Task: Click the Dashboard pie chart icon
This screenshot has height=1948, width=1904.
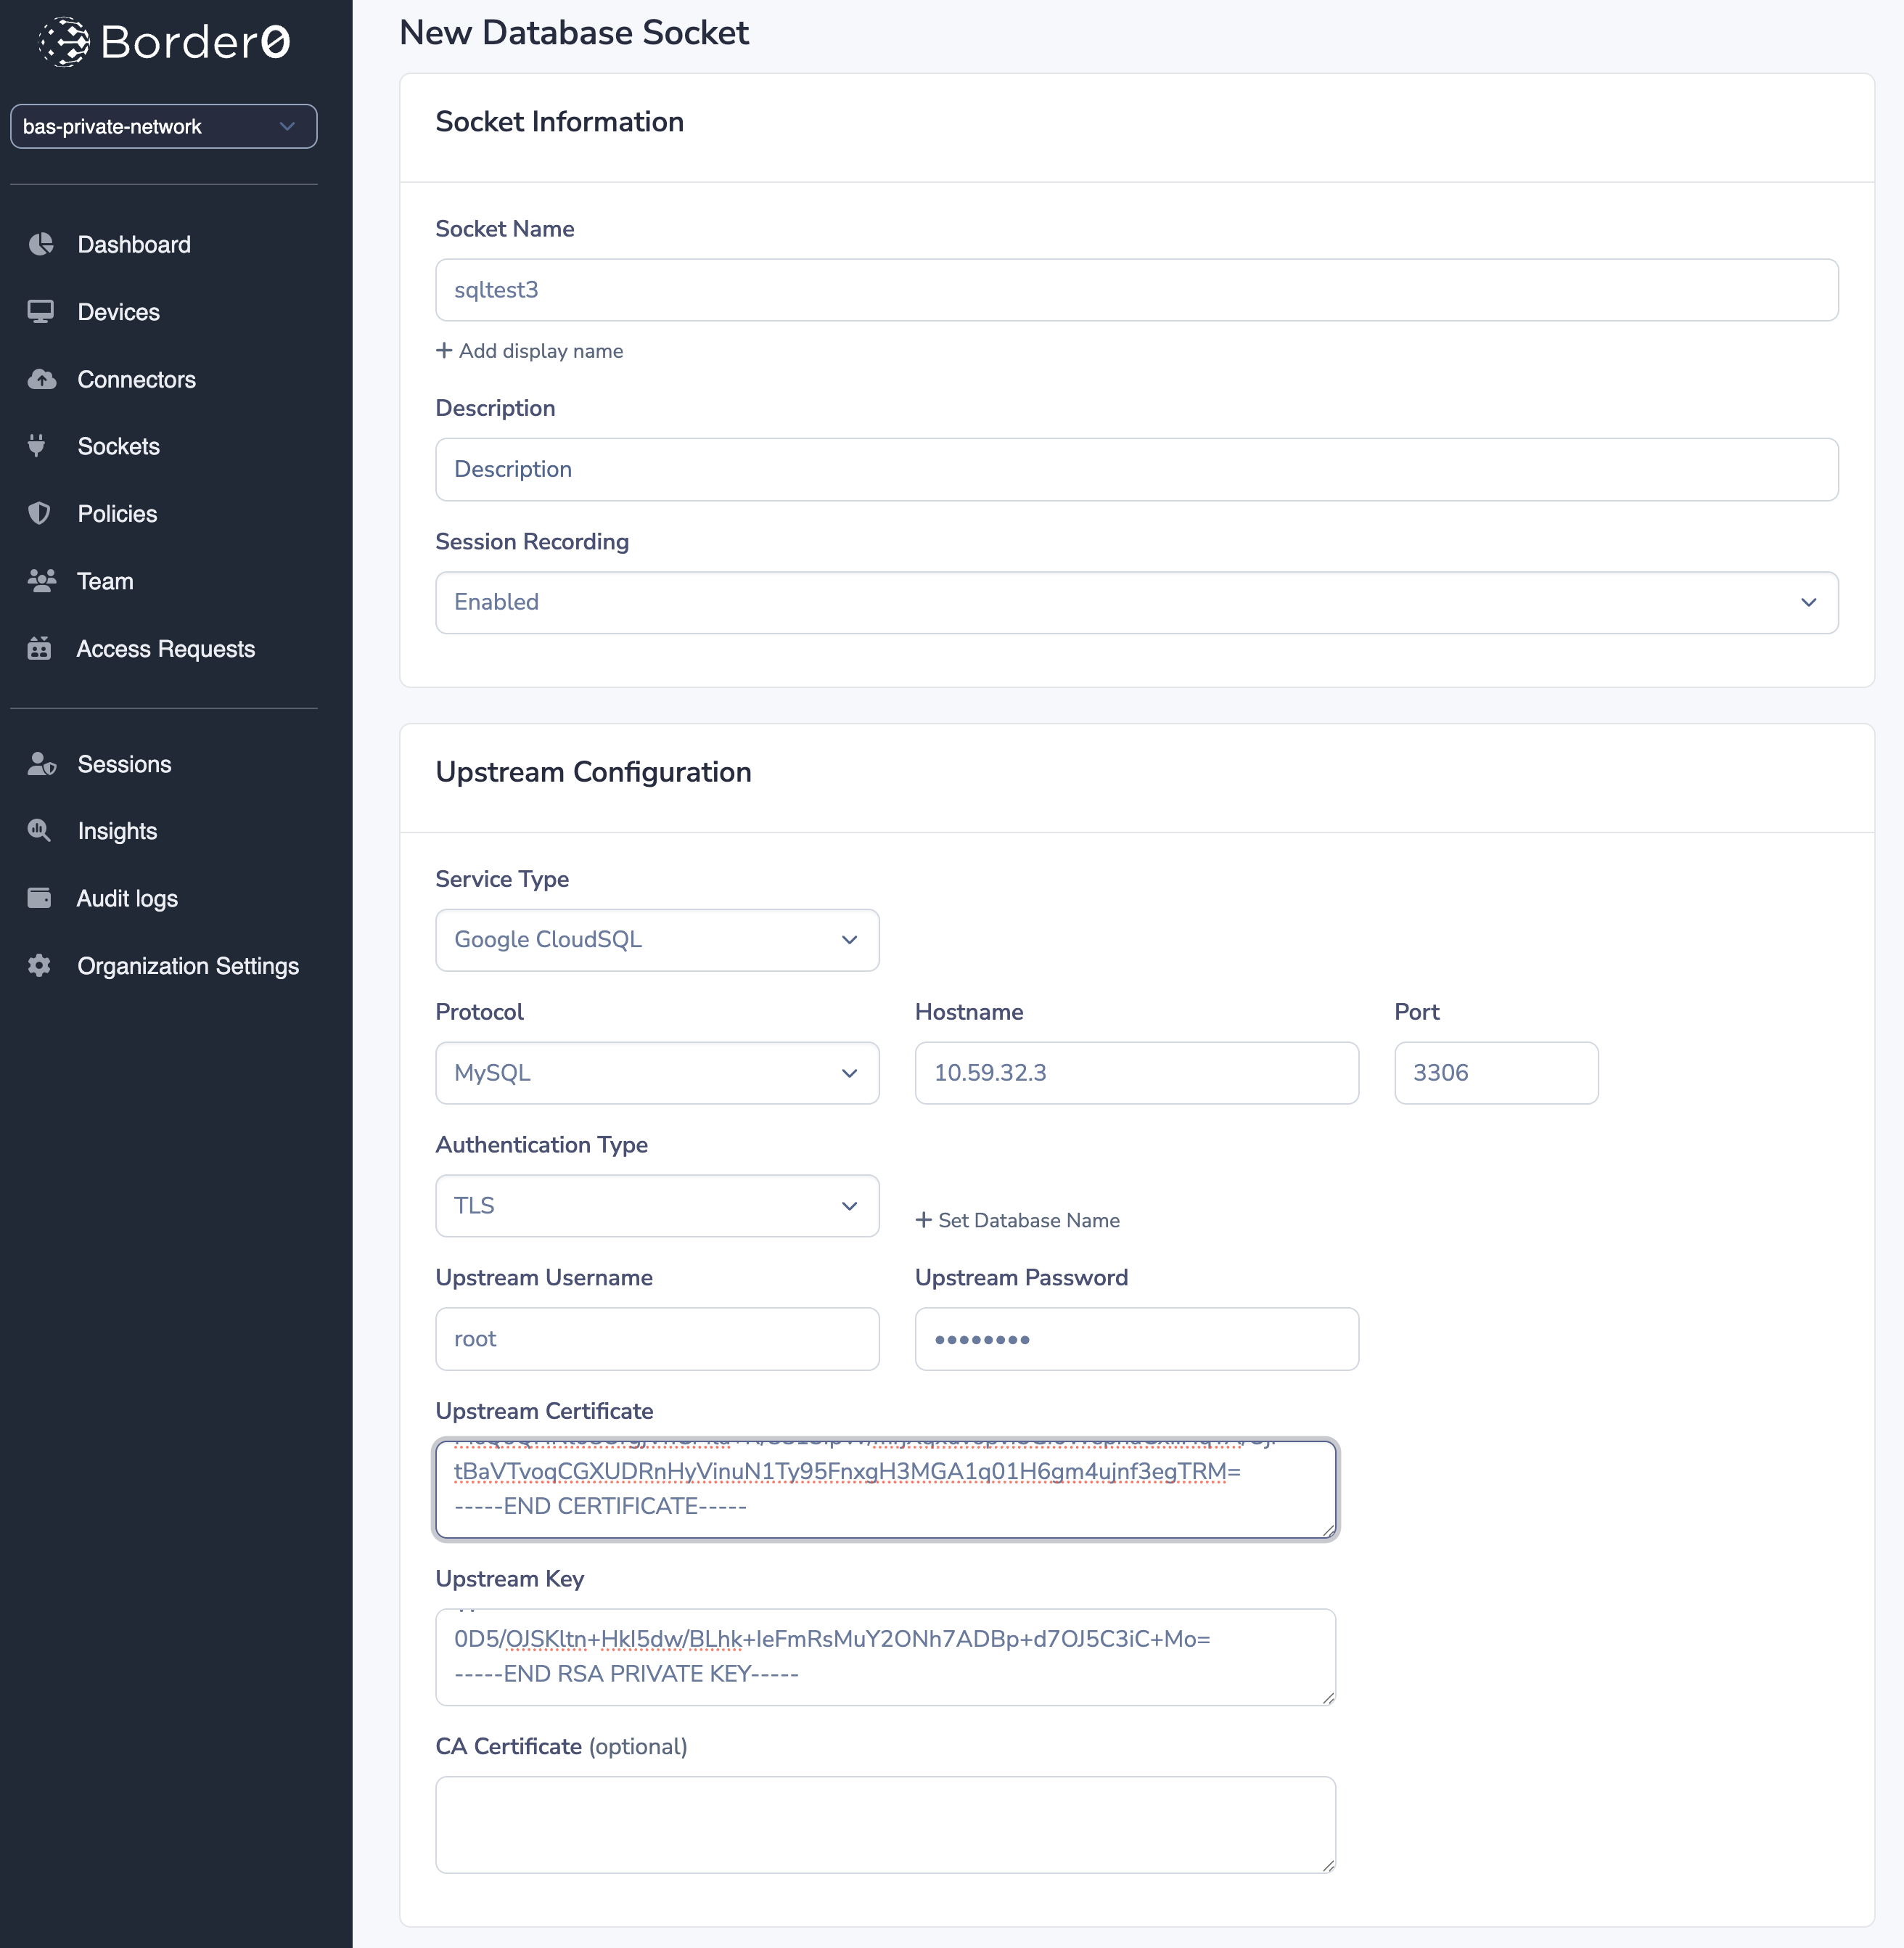Action: [x=41, y=244]
